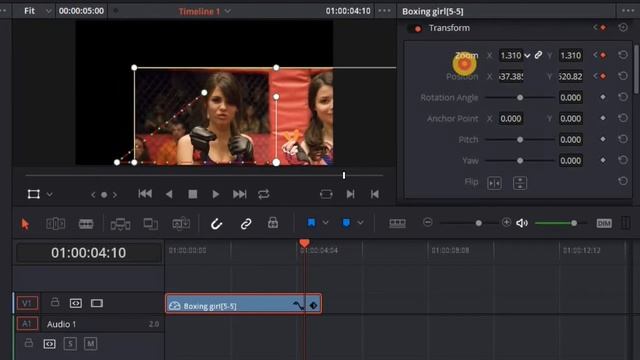Reset the entire Transform section
The width and height of the screenshot is (640, 360).
pos(623,27)
